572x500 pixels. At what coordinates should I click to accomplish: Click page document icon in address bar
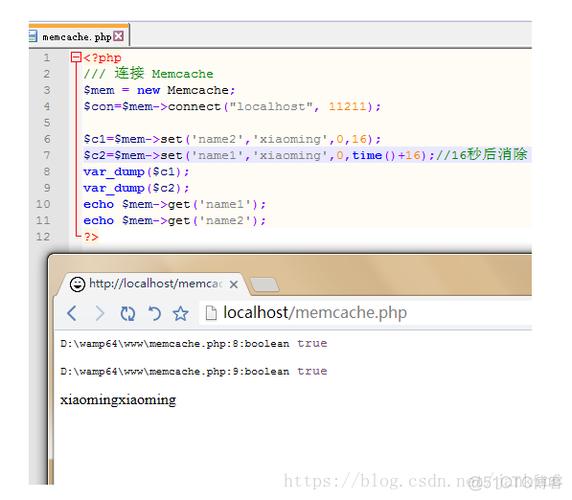pos(211,313)
